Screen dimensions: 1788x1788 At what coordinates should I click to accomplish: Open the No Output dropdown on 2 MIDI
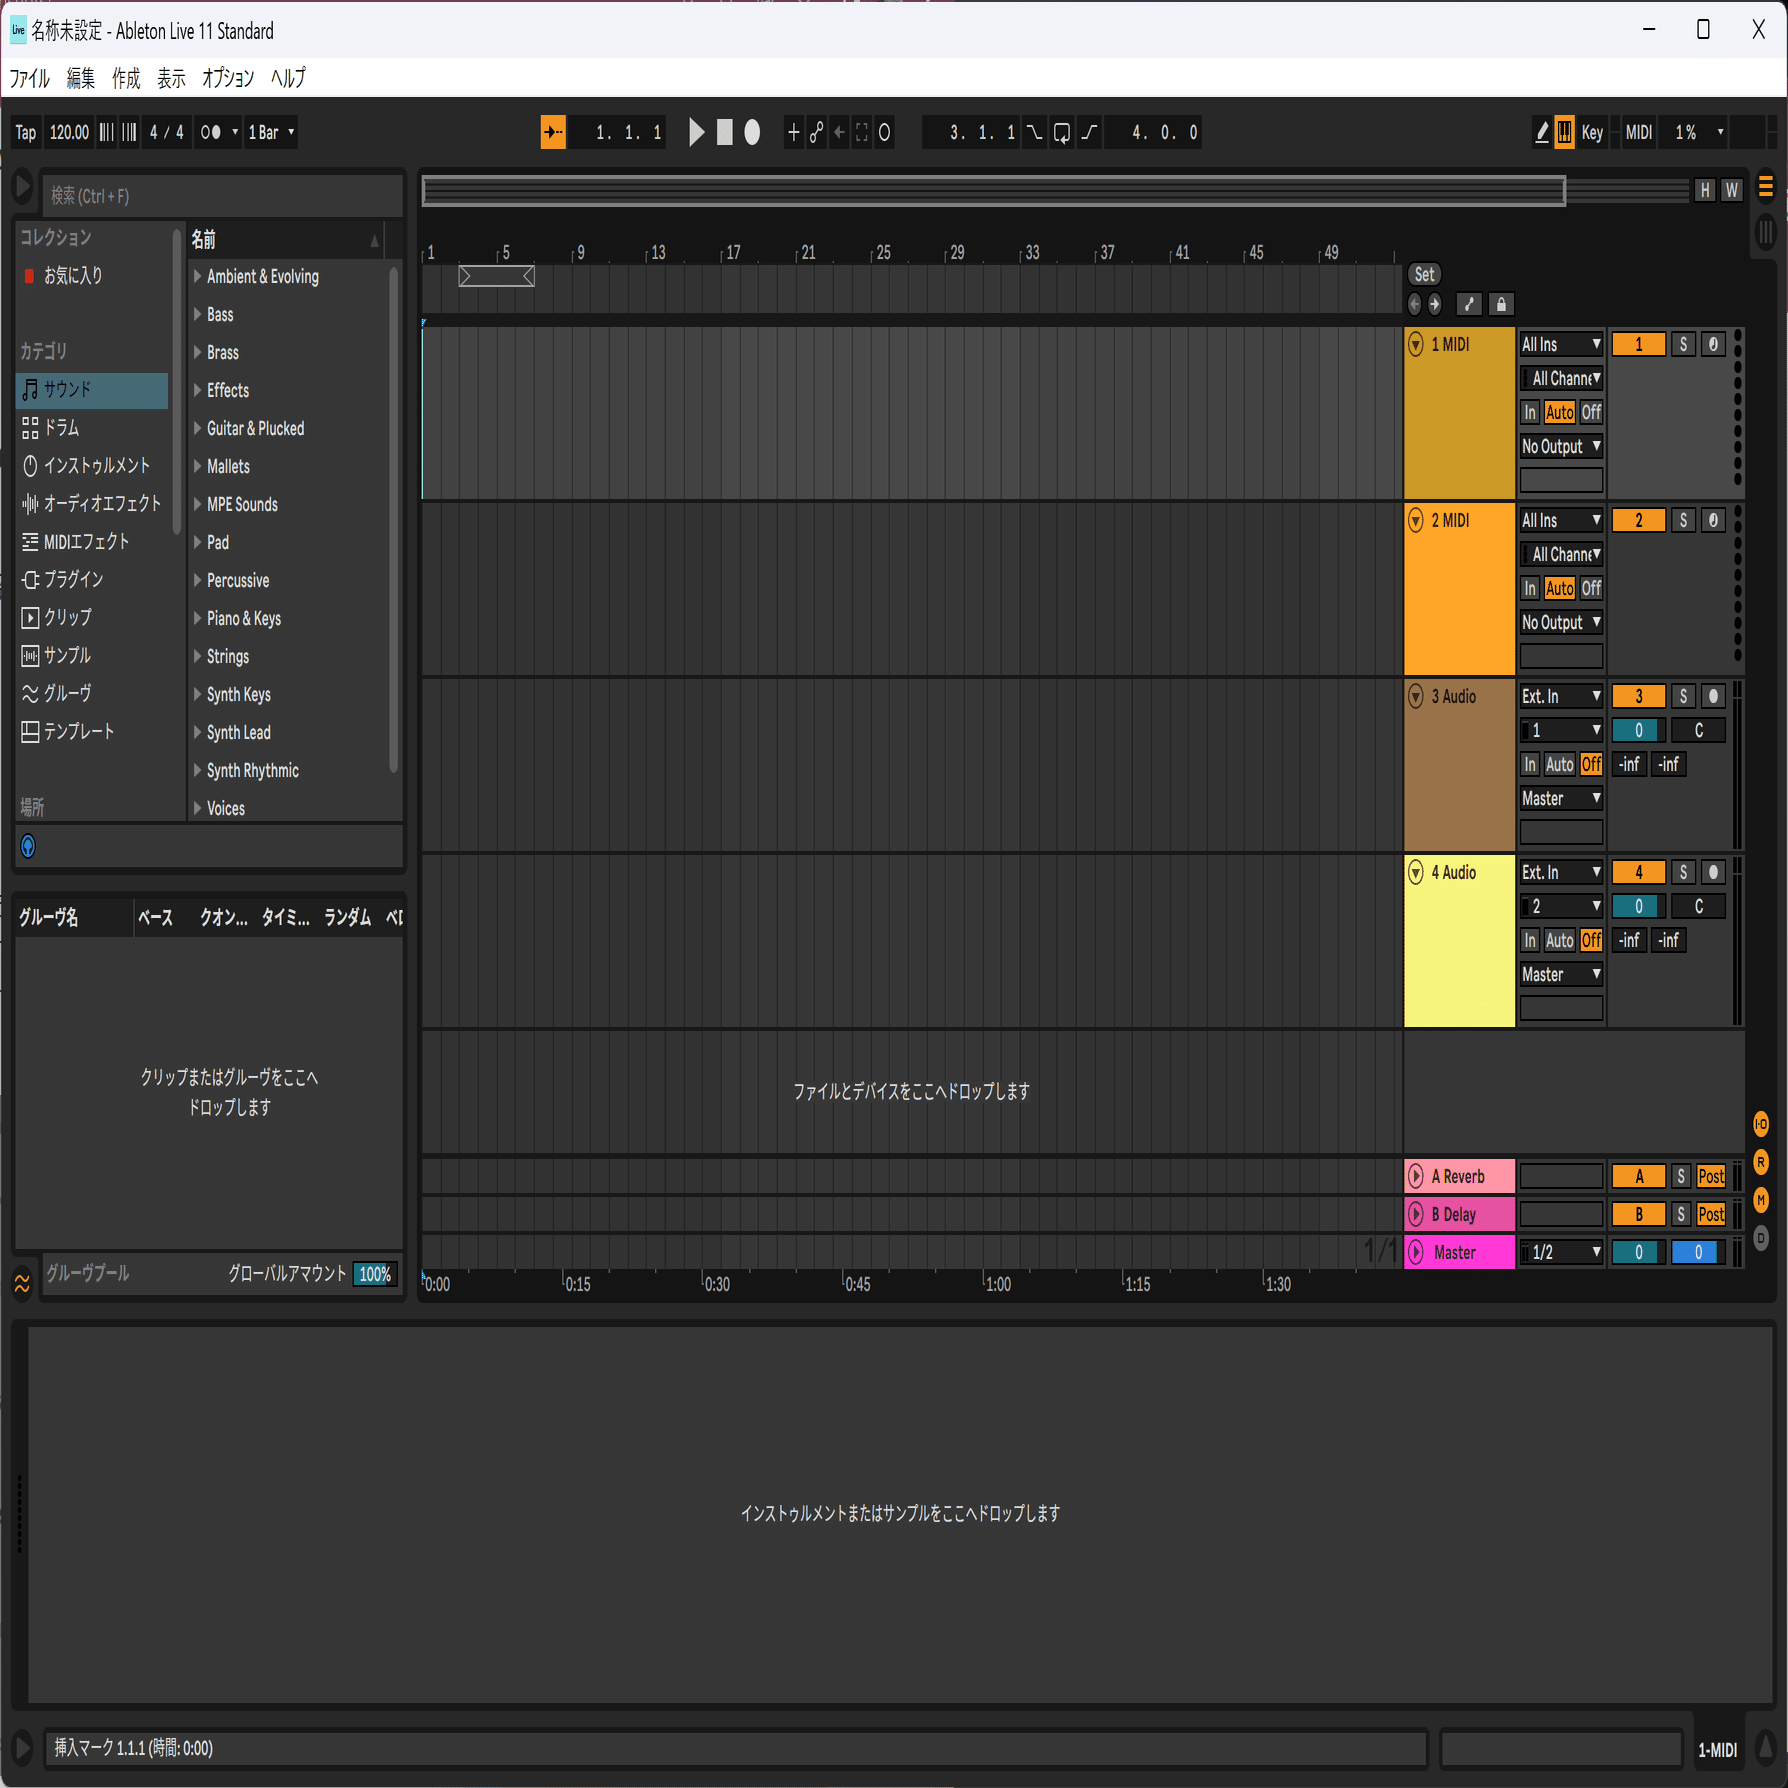coord(1561,622)
